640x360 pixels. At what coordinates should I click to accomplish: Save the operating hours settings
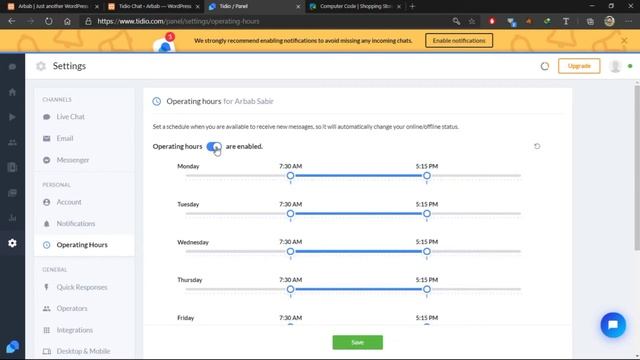coord(358,342)
